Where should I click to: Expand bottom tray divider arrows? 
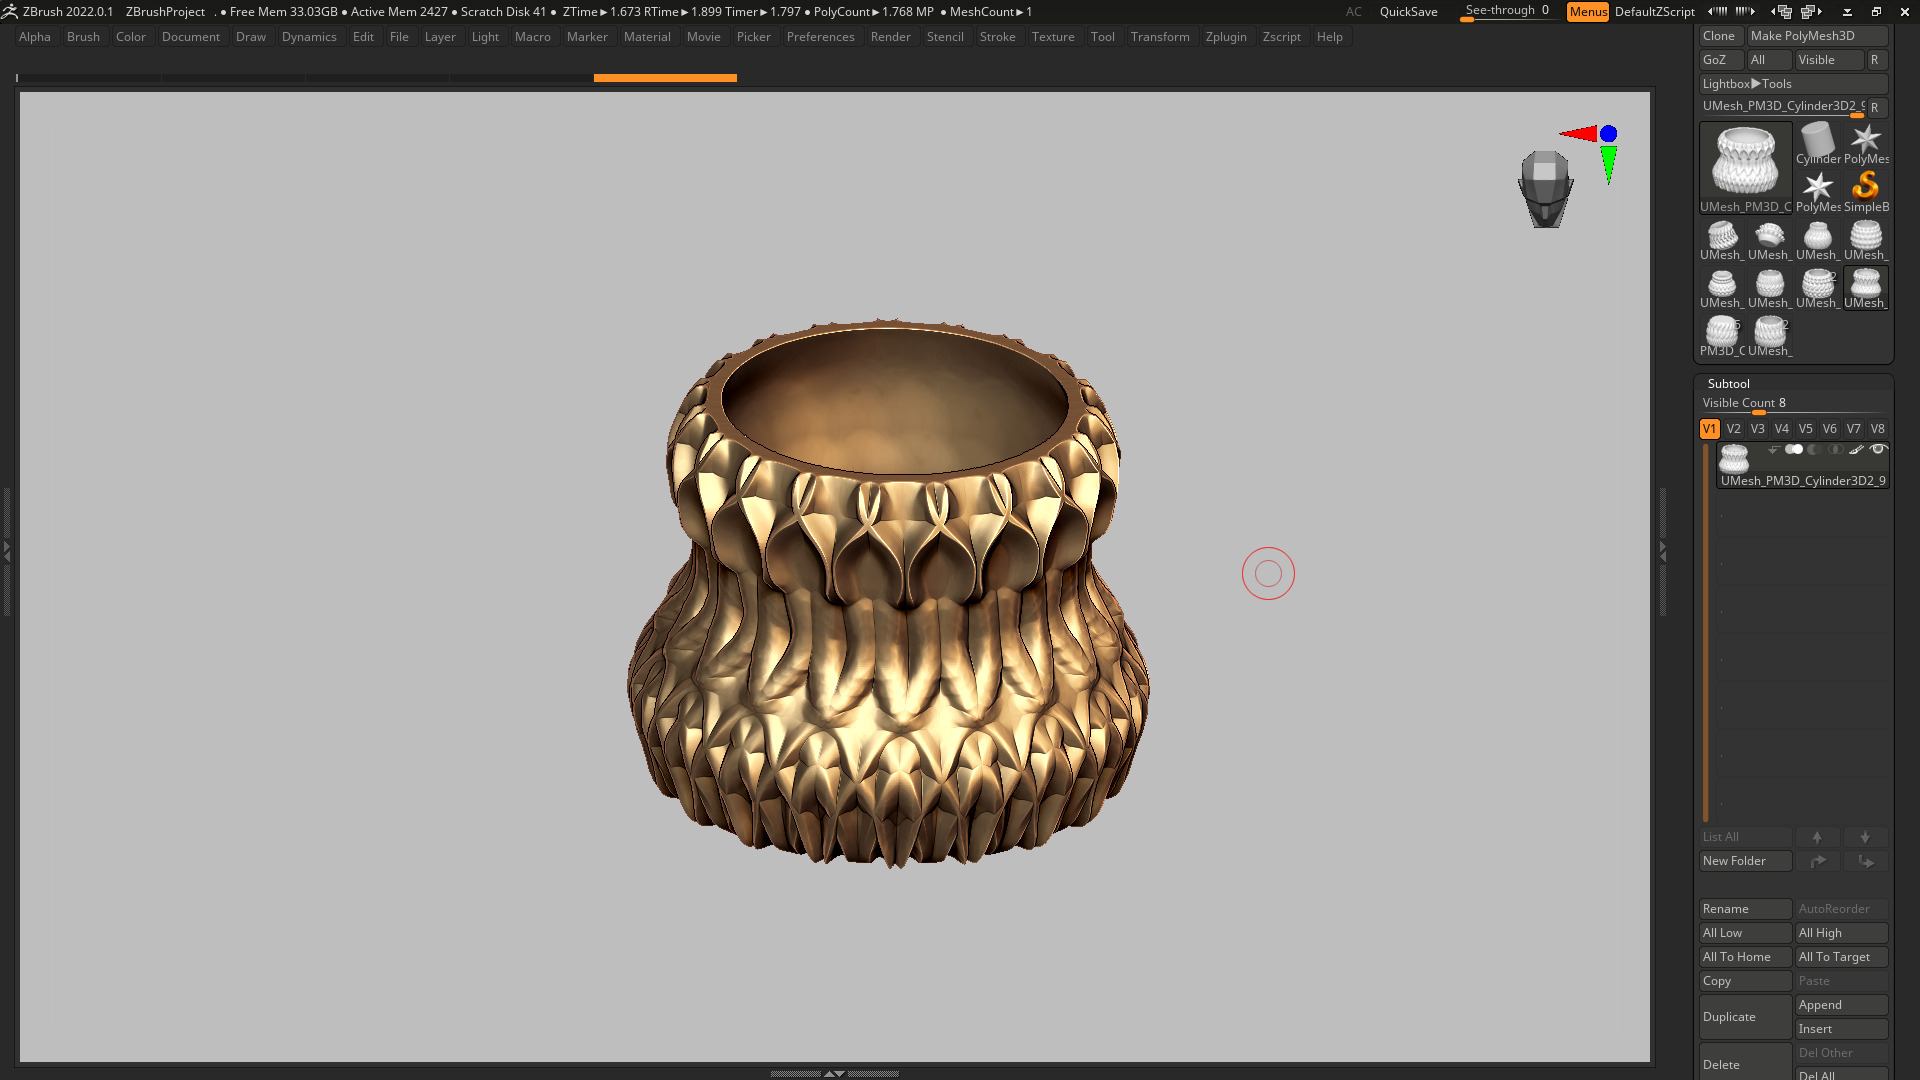coord(834,1073)
